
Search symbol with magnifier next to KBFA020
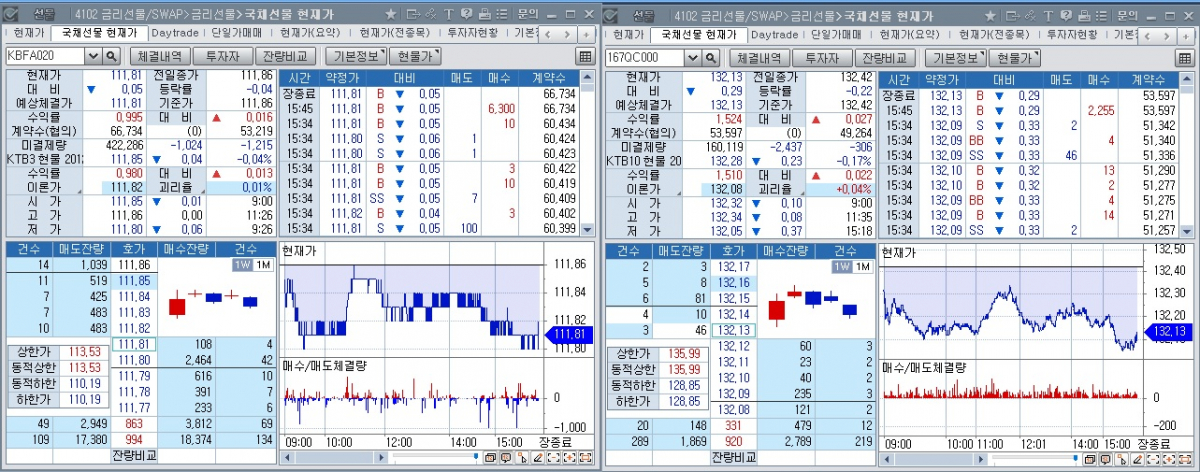111,57
